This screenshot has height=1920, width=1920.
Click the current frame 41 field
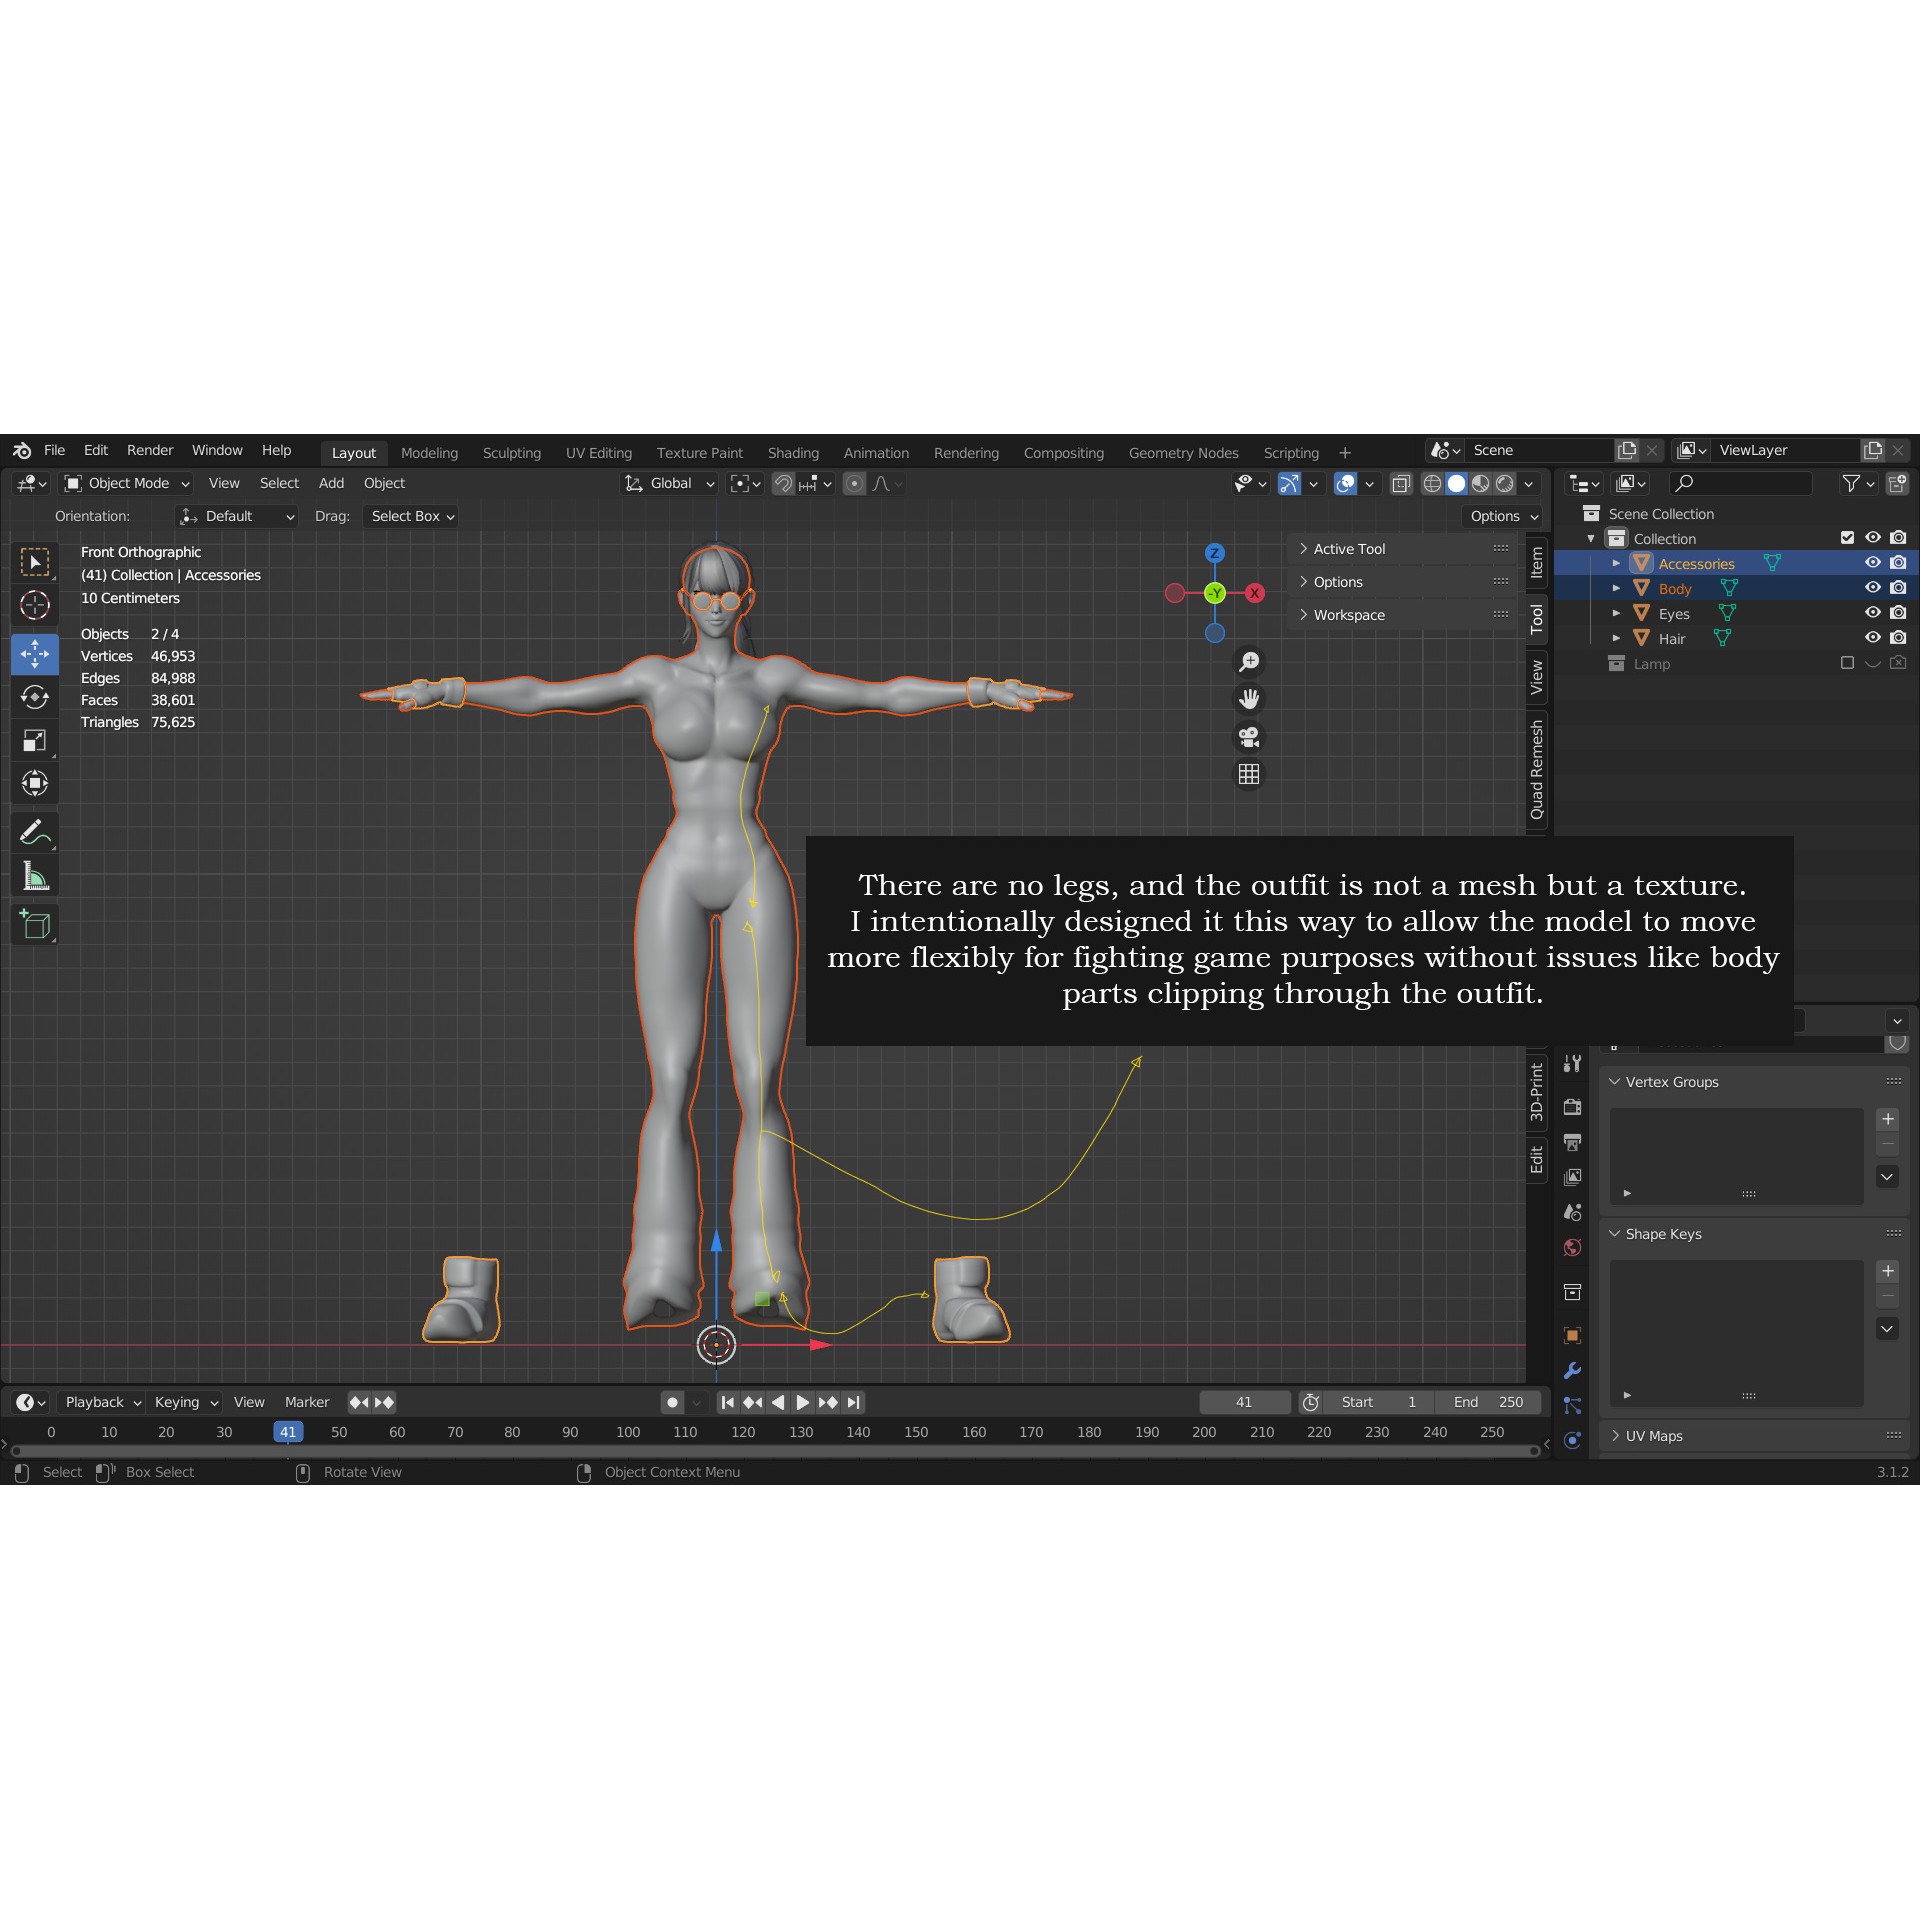(x=1244, y=1402)
